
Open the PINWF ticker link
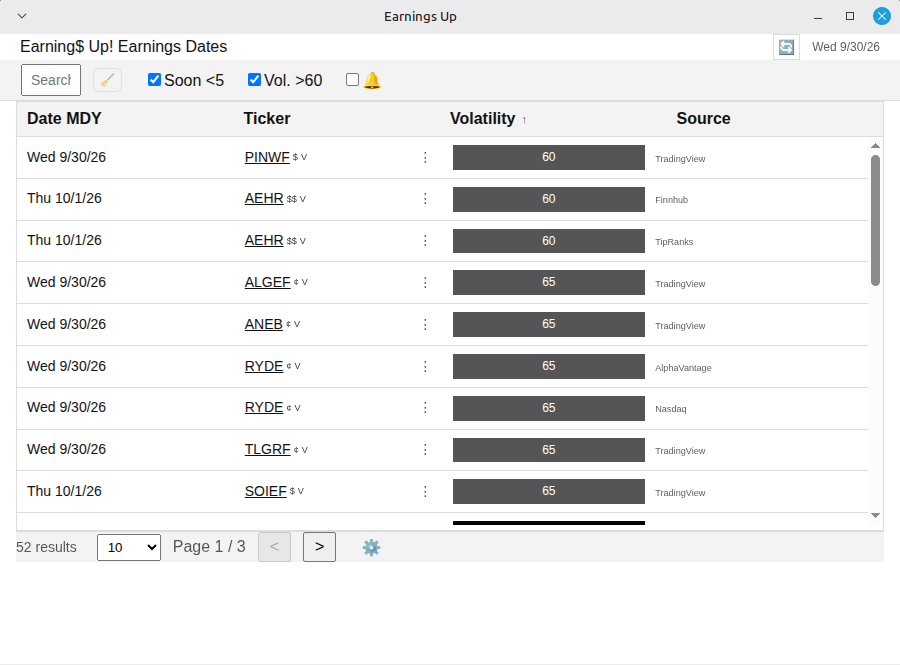267,157
